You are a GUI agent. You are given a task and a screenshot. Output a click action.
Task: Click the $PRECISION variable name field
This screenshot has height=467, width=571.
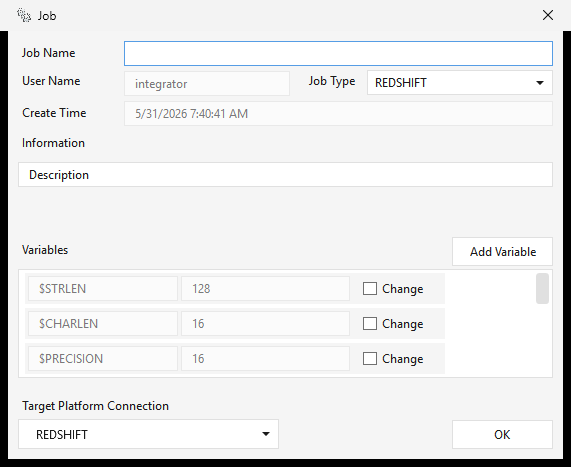103,358
